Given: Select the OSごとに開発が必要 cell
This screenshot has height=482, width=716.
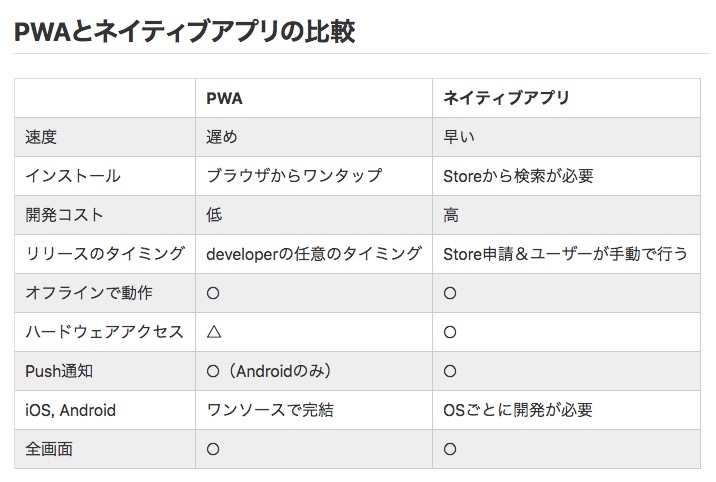Looking at the screenshot, I should [518, 410].
